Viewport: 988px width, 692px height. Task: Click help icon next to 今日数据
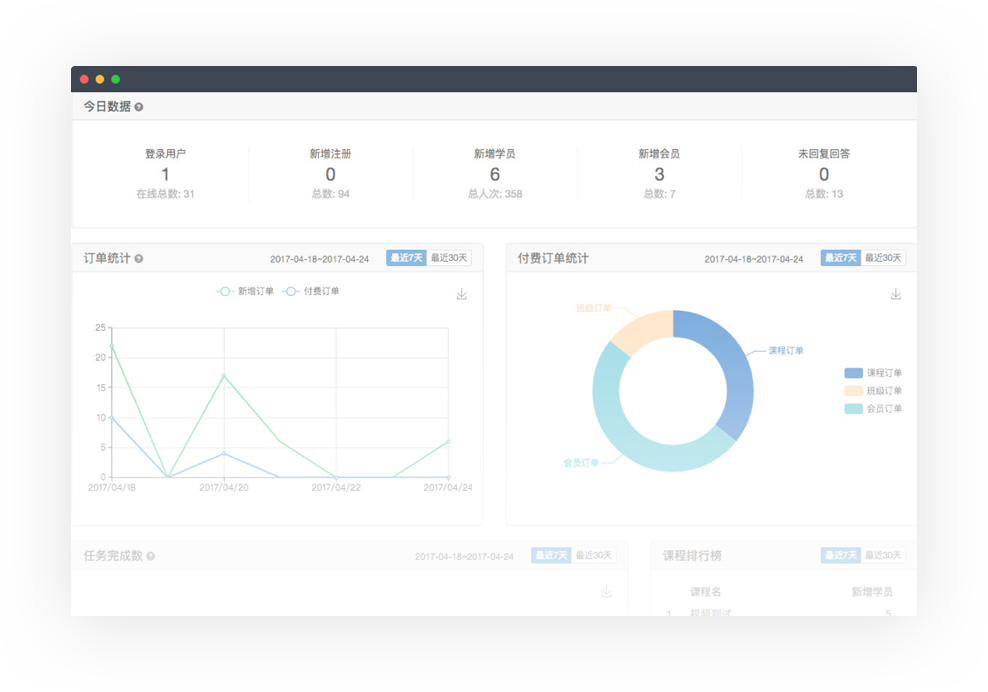click(x=139, y=107)
